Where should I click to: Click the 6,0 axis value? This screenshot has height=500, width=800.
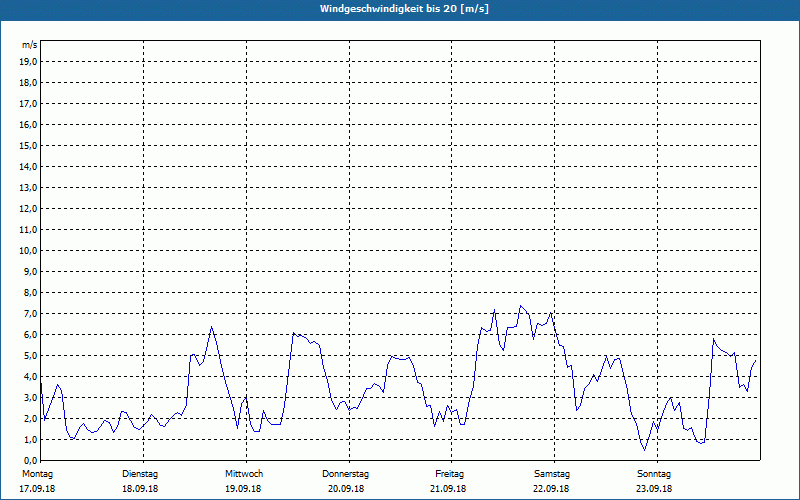[30, 335]
